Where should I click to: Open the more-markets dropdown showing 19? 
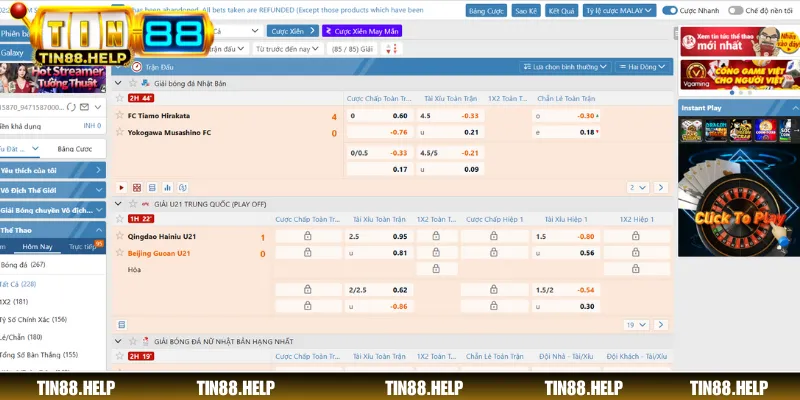click(636, 324)
